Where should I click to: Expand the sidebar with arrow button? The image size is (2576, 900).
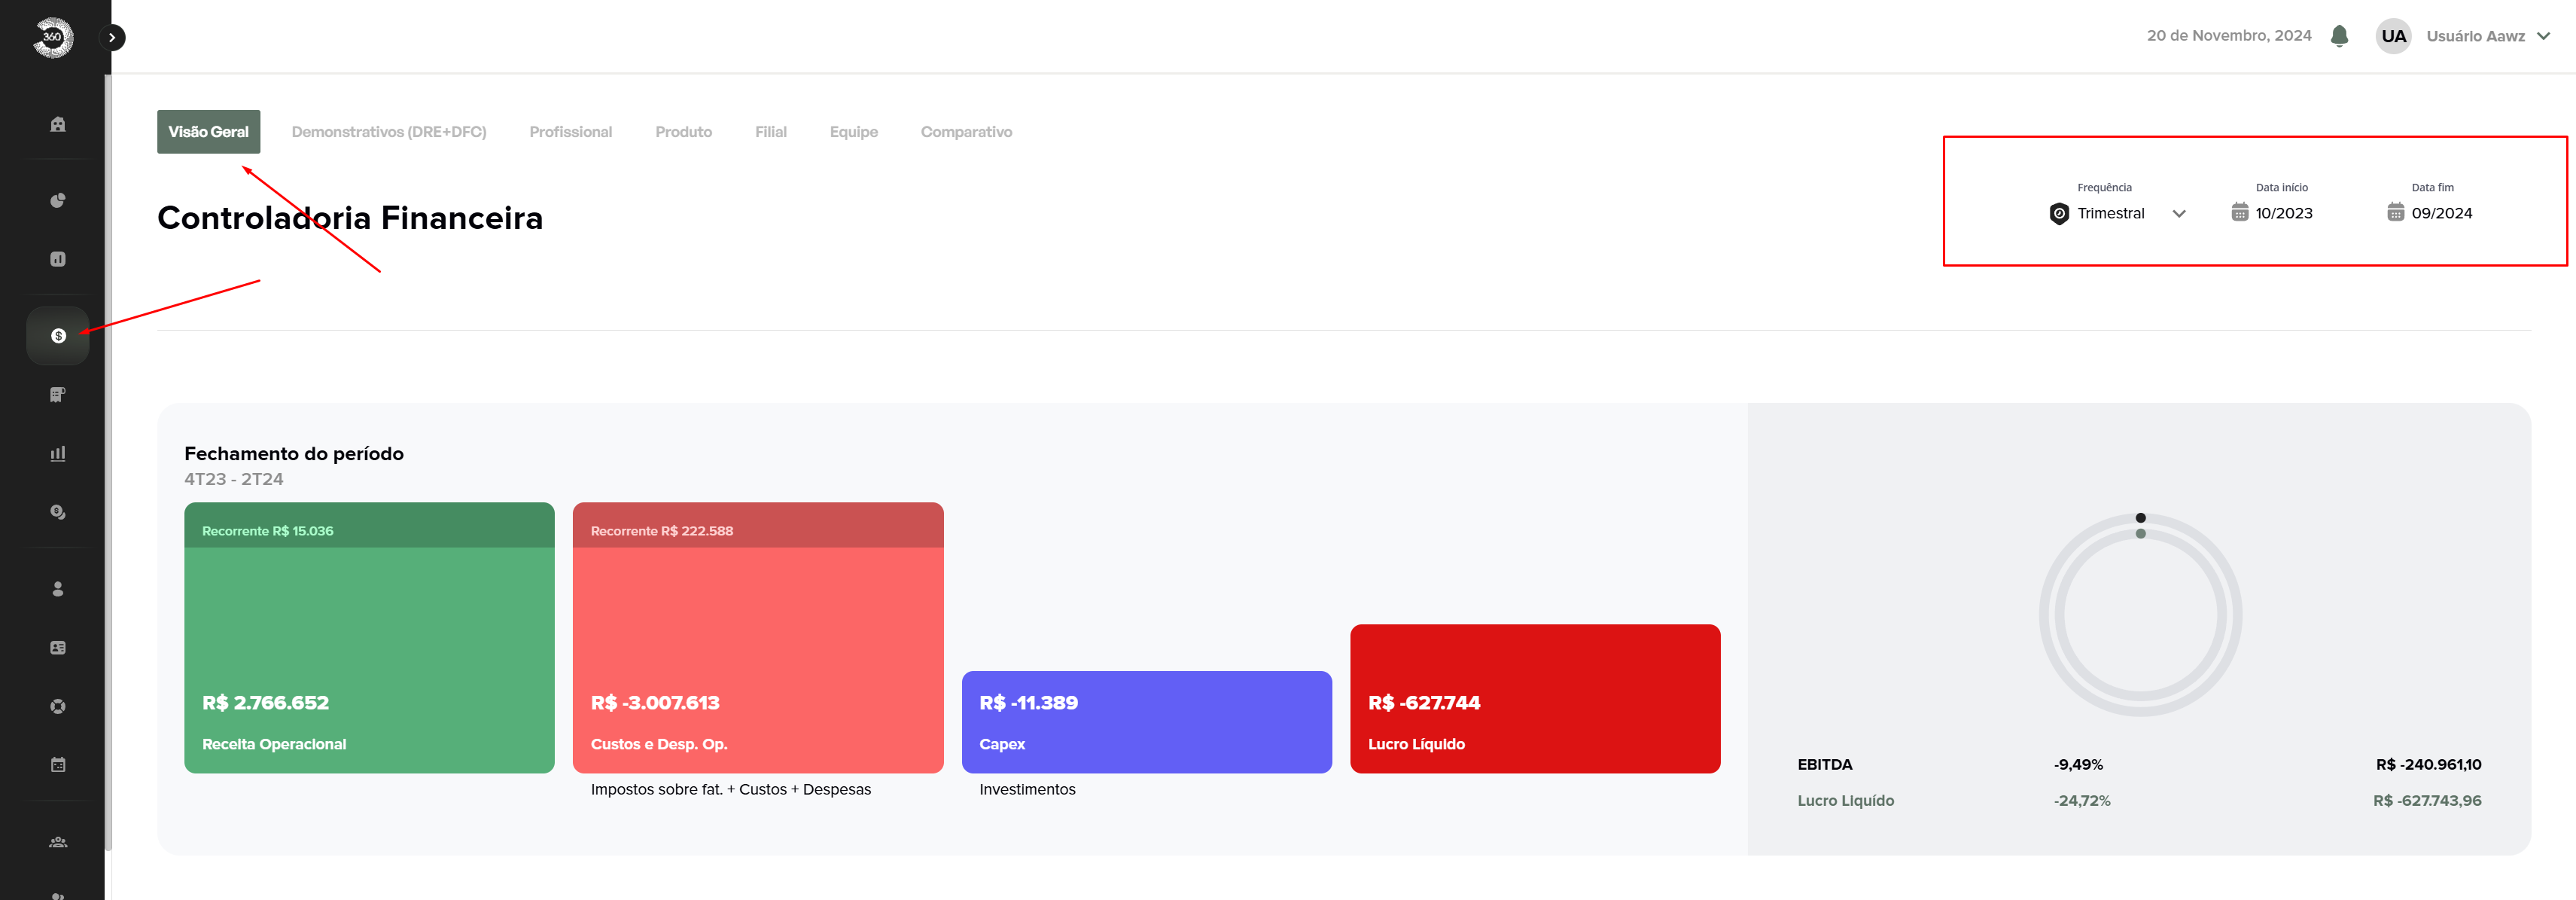pyautogui.click(x=112, y=38)
